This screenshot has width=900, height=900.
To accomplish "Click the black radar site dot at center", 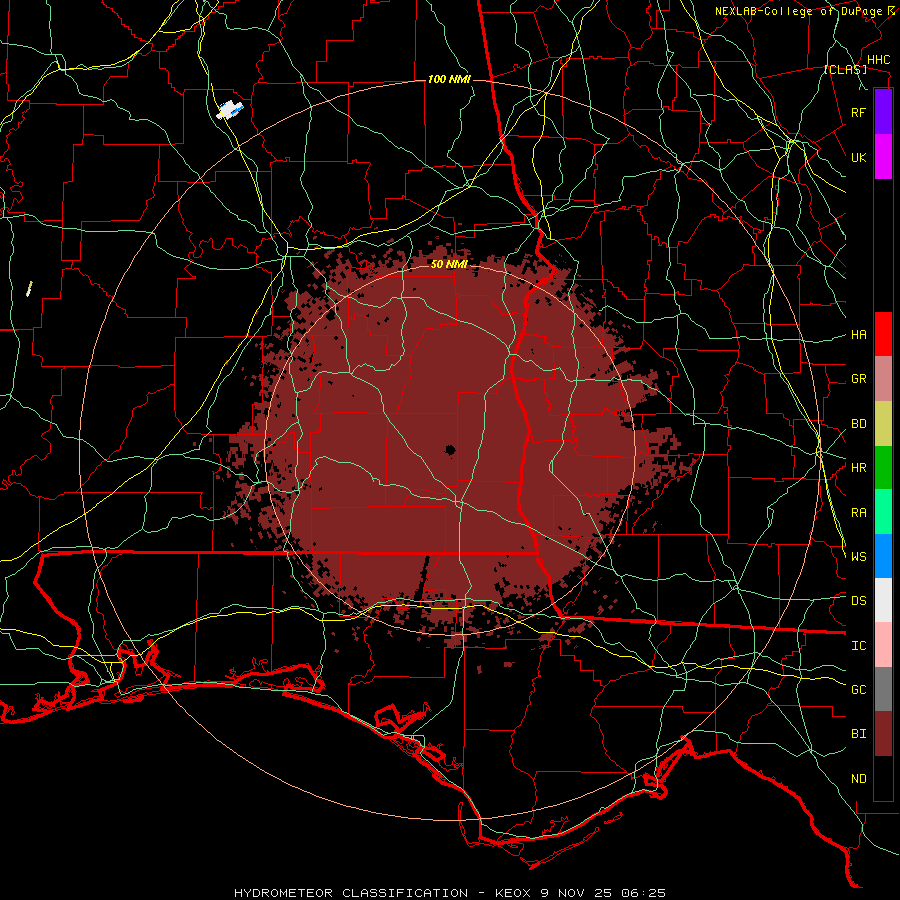I will click(450, 450).
